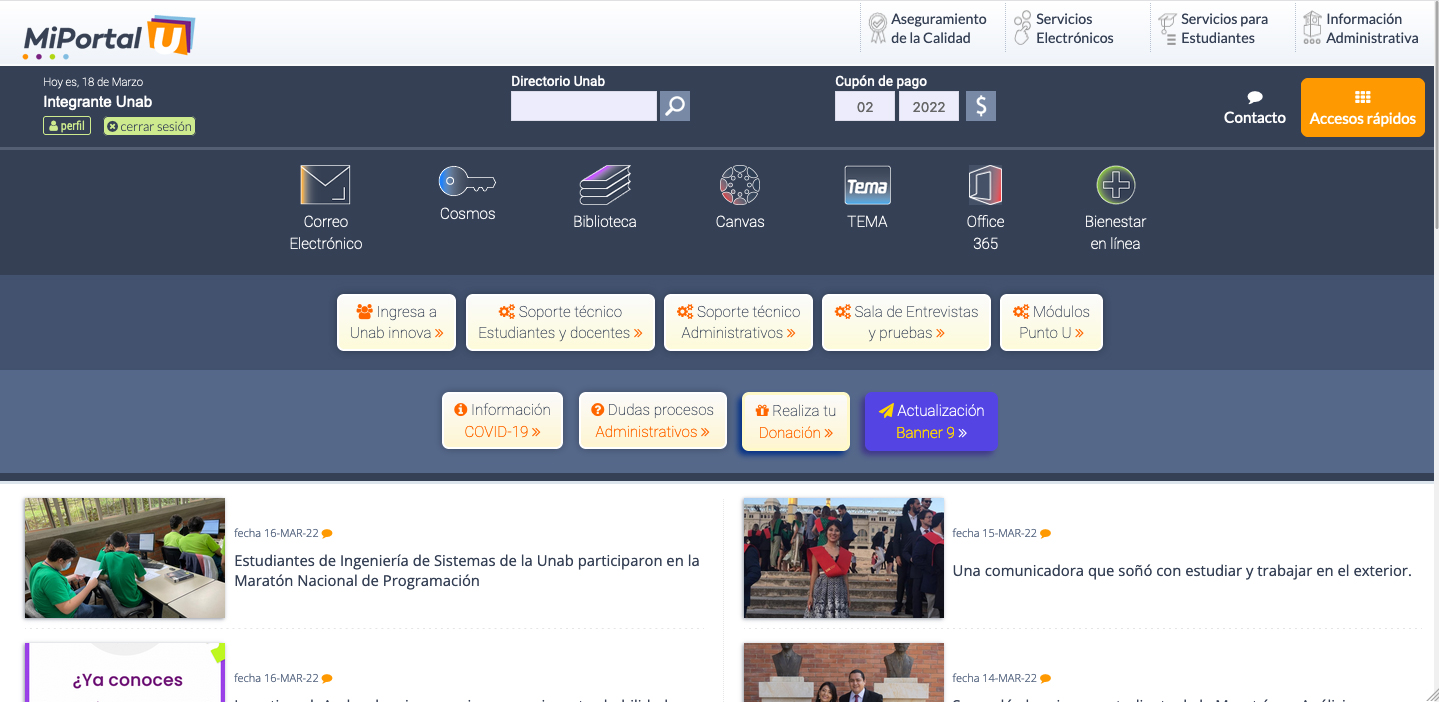Open the Servicios Electrónicos menu
The width and height of the screenshot is (1439, 702).
pos(1064,28)
